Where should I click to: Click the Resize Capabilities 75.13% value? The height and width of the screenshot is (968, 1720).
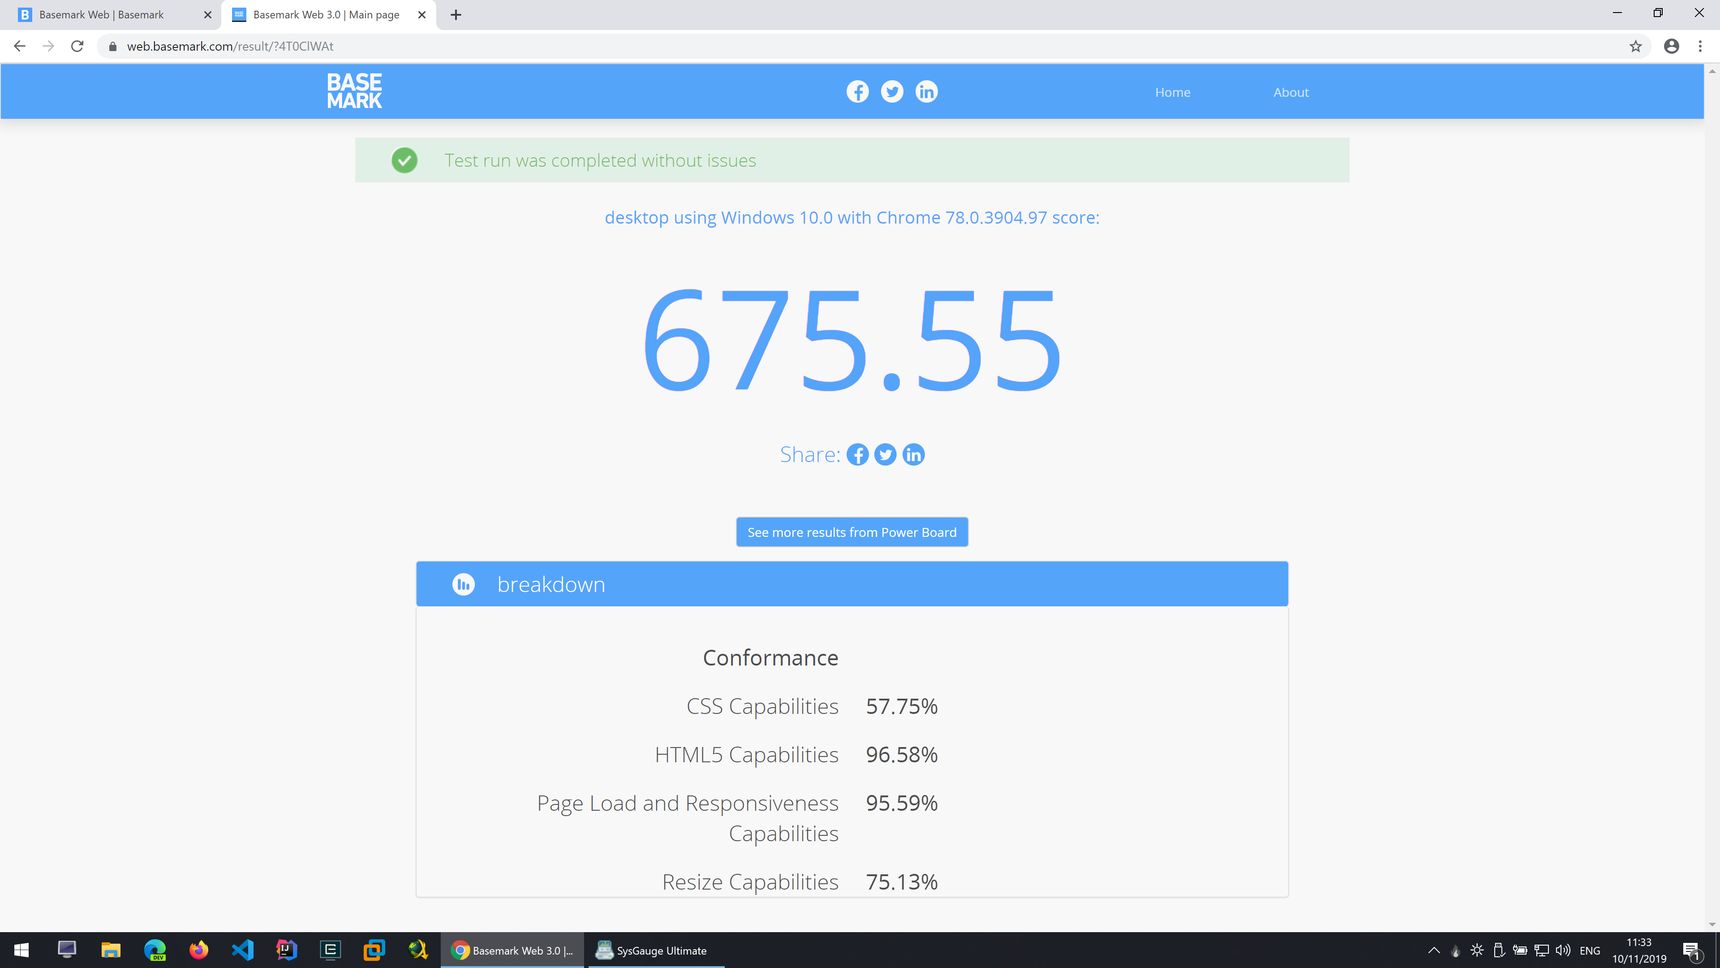pyautogui.click(x=902, y=882)
